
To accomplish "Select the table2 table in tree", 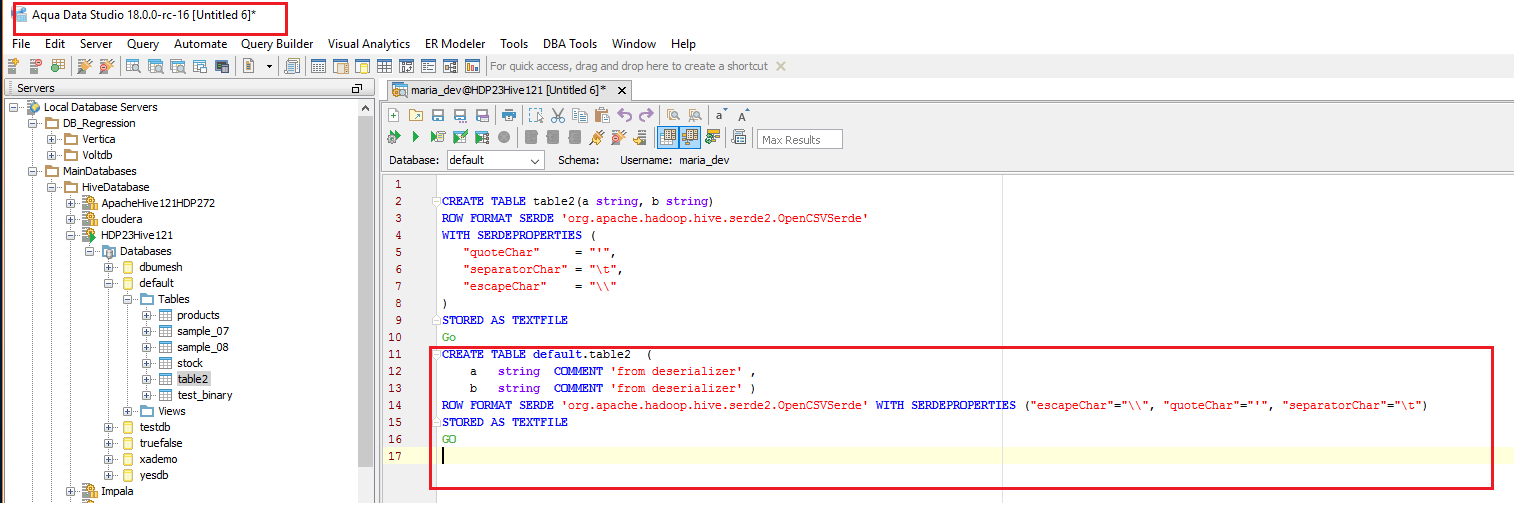I will coord(193,379).
